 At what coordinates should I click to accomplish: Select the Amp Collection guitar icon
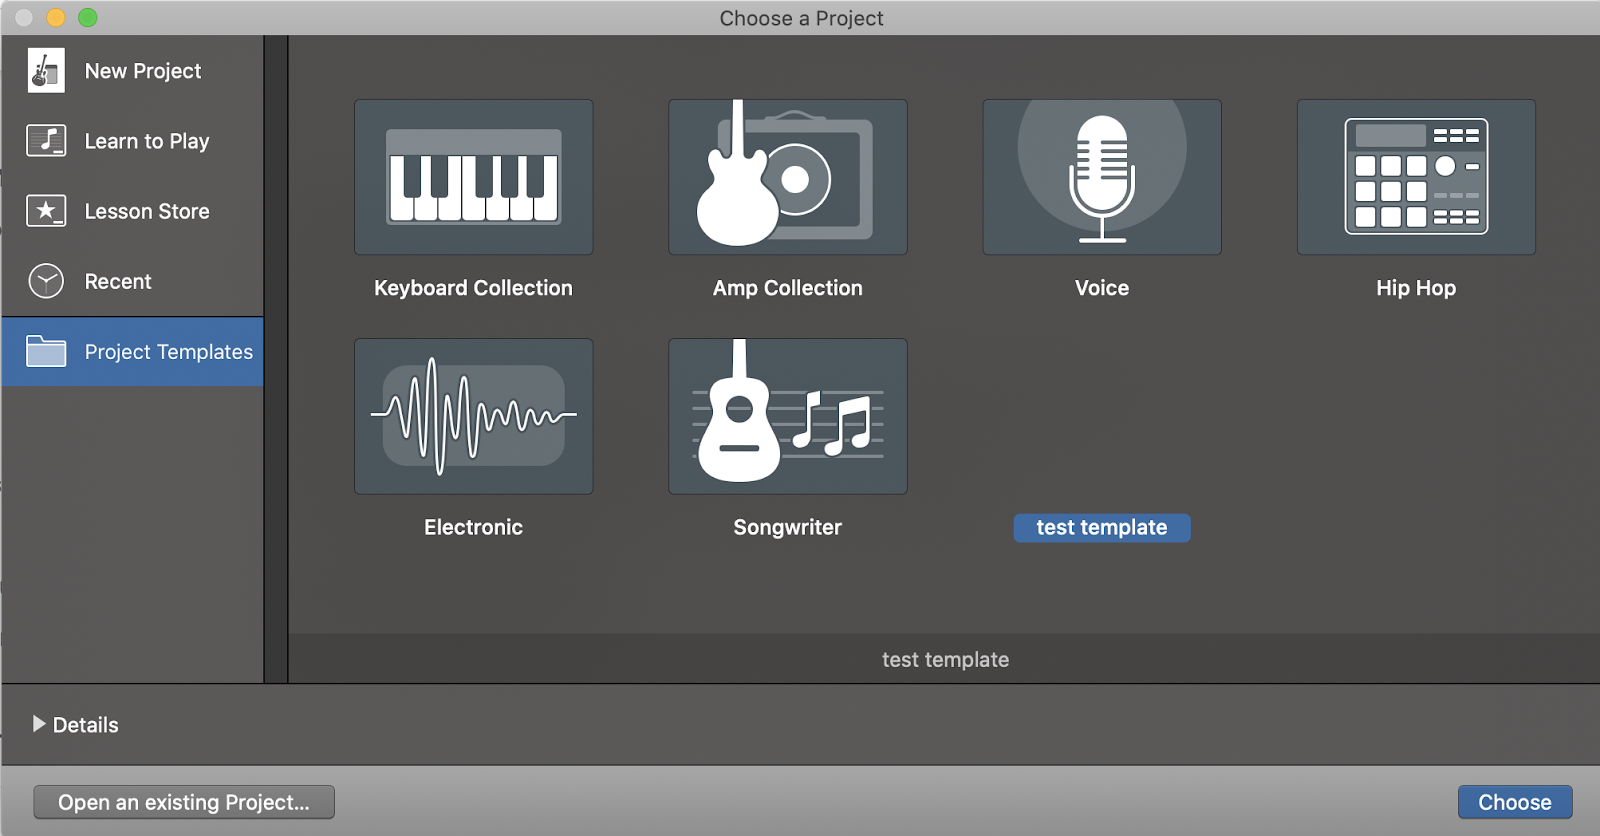[787, 177]
